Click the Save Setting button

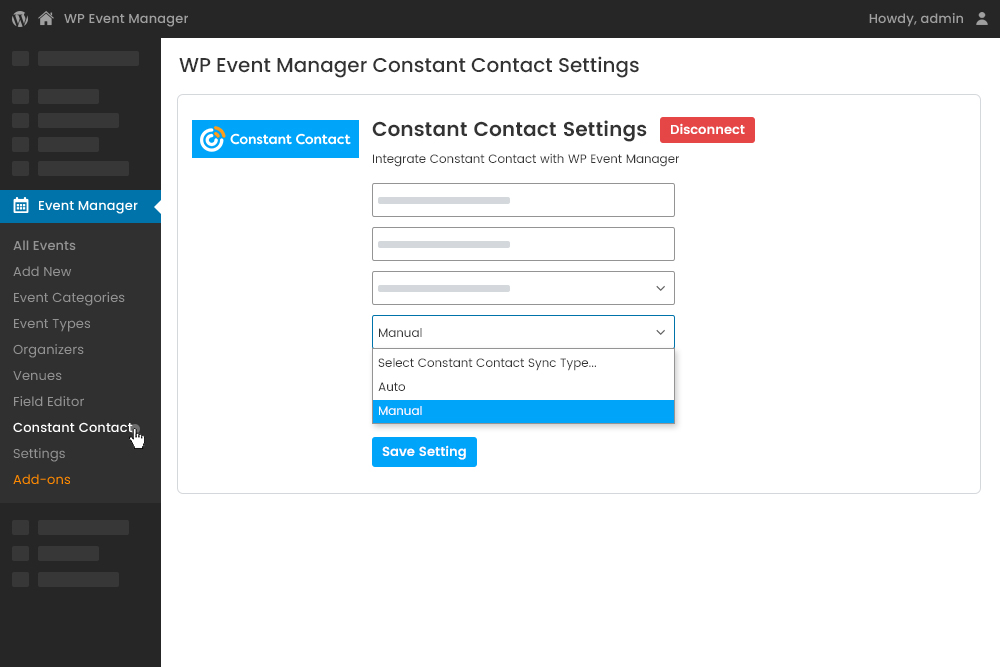pyautogui.click(x=424, y=451)
